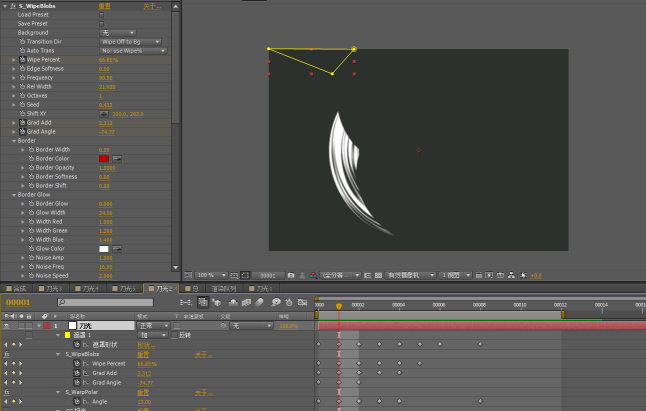Viewport: 646px width, 411px height.
Task: Click the Shift XY point picker crosshair
Action: (104, 114)
